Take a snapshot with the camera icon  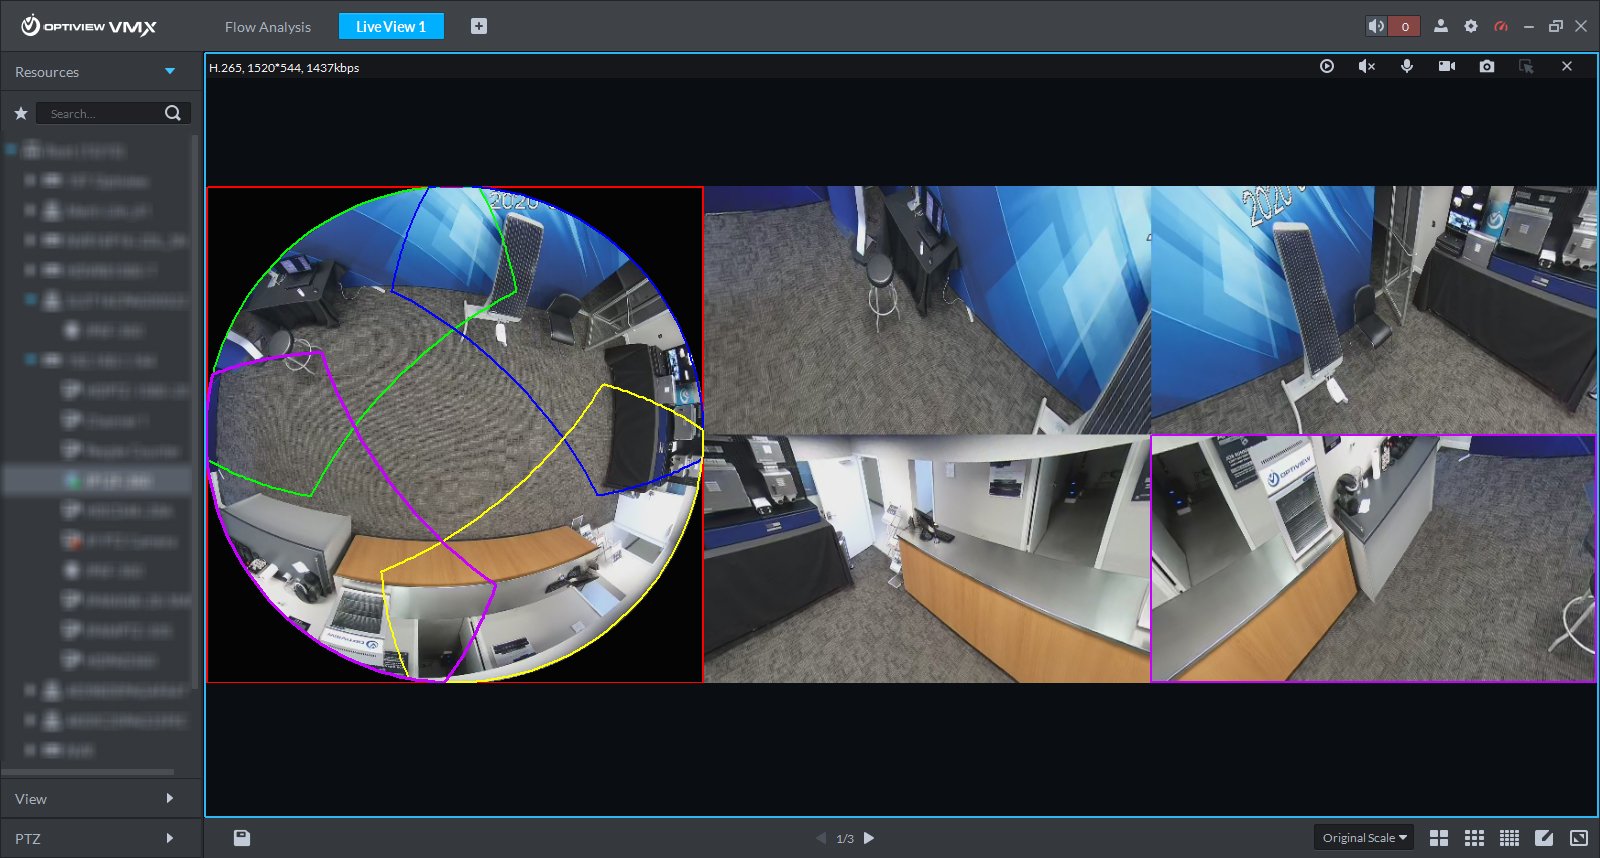pos(1487,66)
